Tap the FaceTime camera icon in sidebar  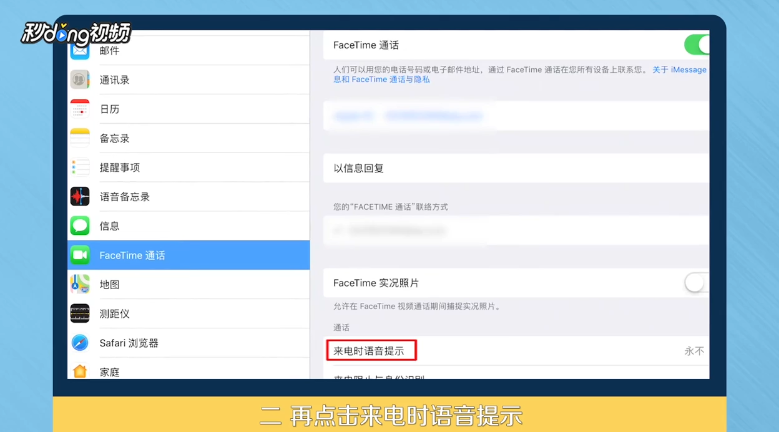(x=79, y=255)
